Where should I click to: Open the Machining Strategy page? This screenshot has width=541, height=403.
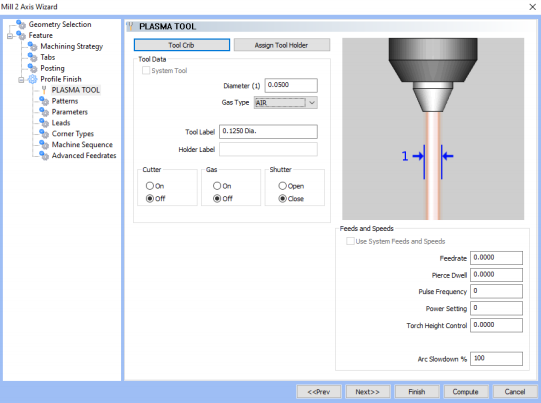pyautogui.click(x=72, y=46)
